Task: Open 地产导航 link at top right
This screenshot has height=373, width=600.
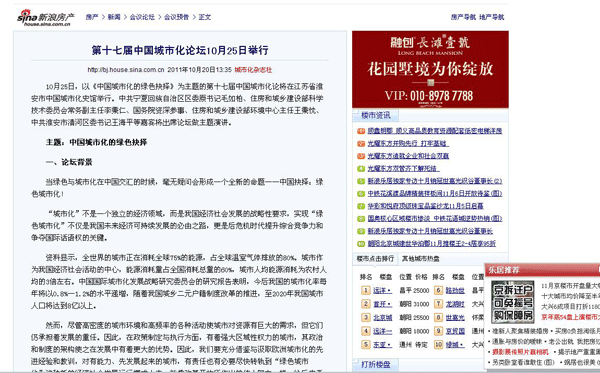Action: [492, 17]
